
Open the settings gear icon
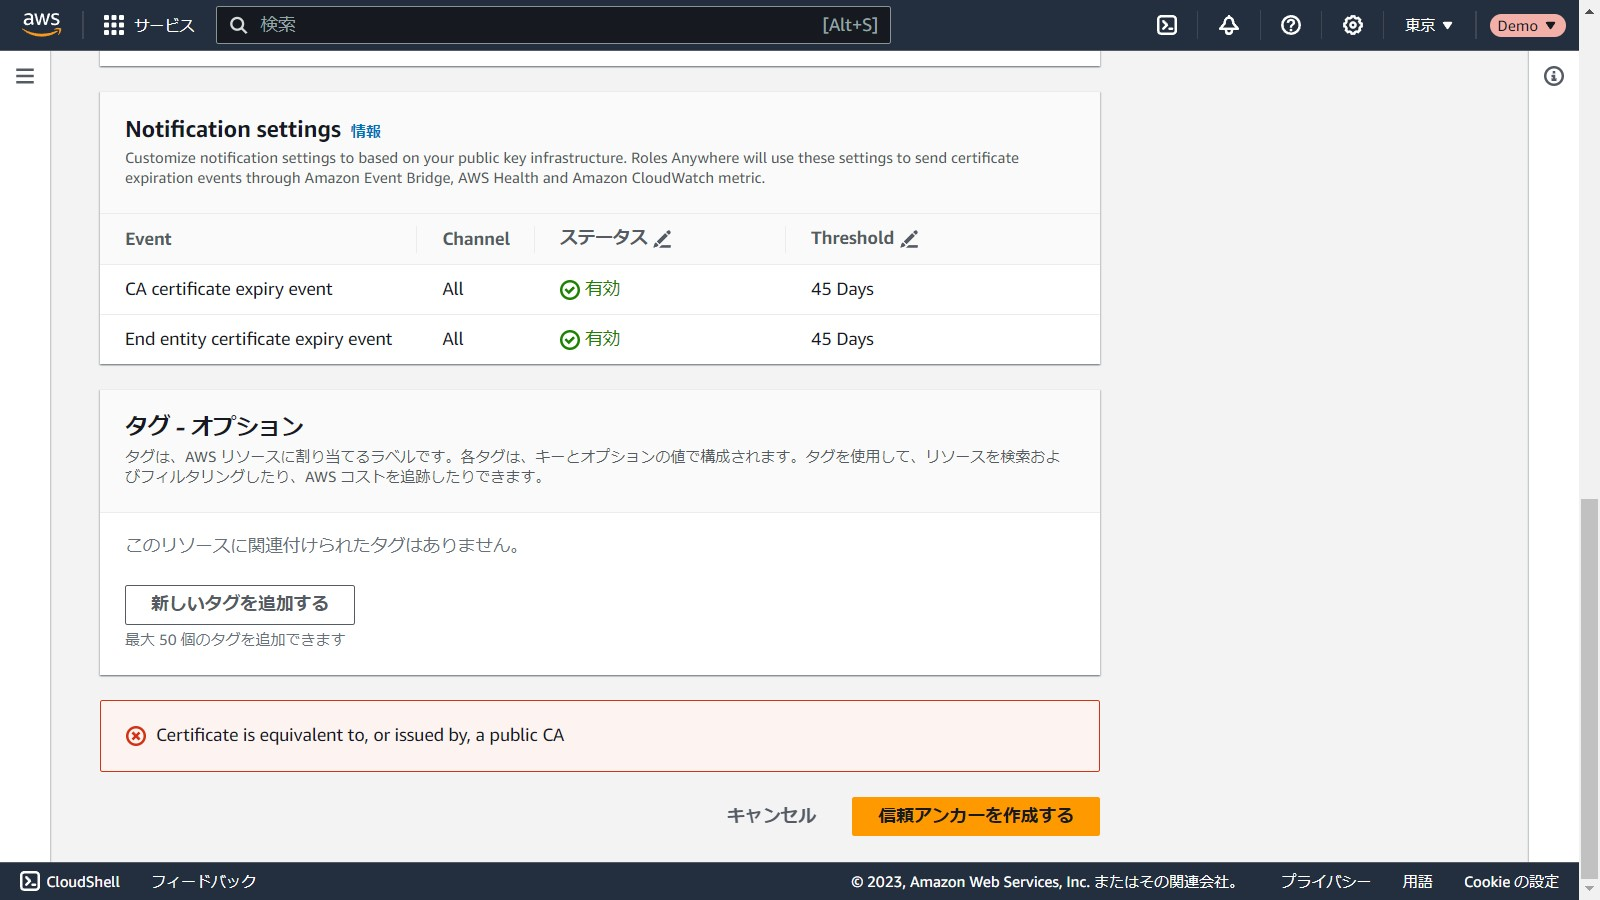tap(1353, 25)
